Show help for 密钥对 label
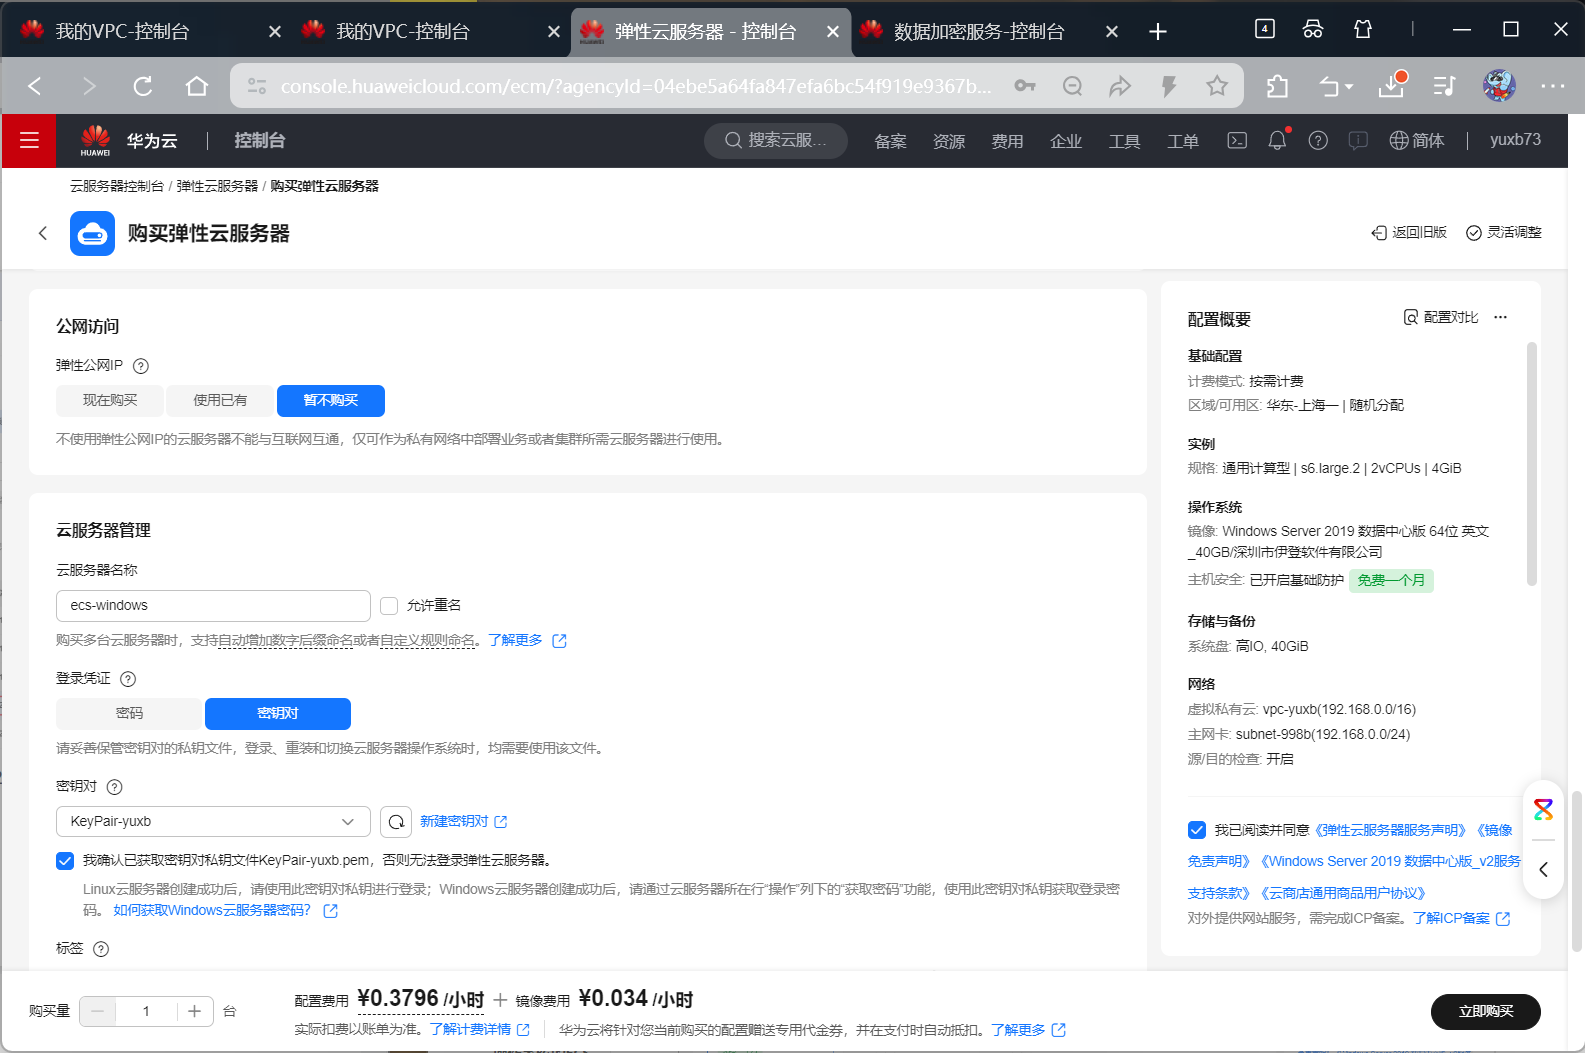Screen dimensions: 1585x1053 click(x=114, y=787)
